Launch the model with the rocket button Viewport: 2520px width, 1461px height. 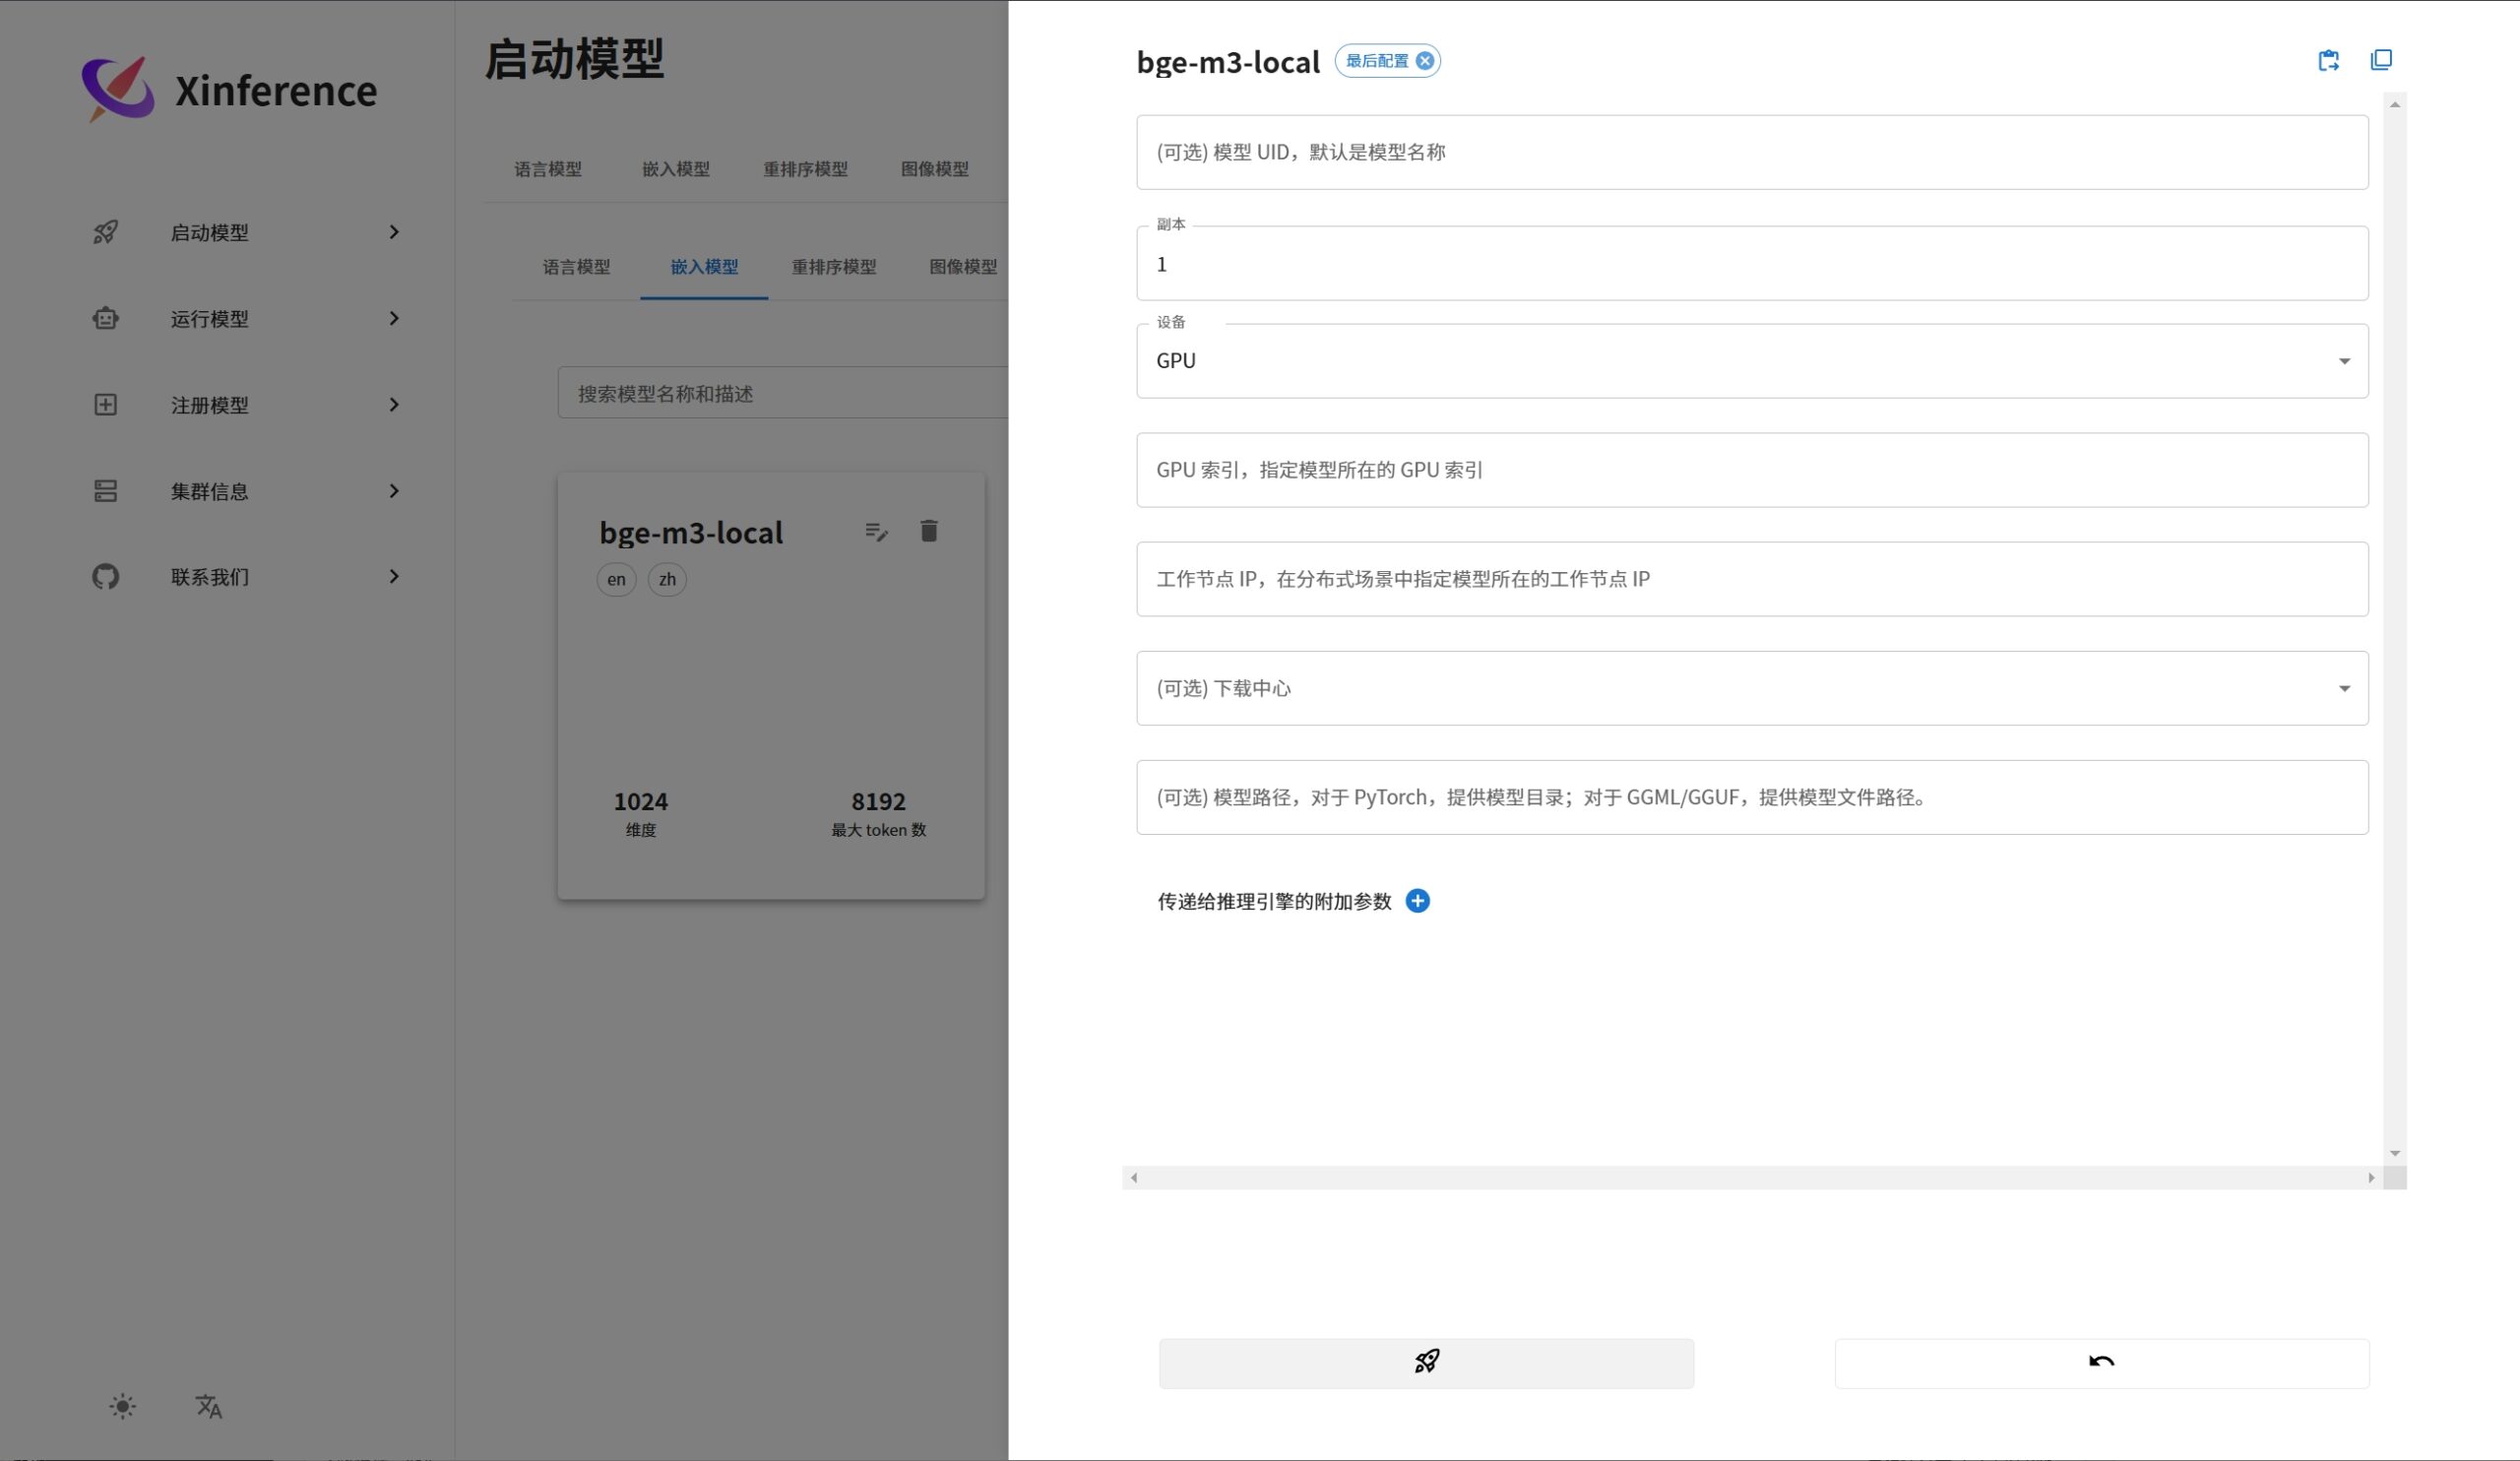coord(1426,1362)
